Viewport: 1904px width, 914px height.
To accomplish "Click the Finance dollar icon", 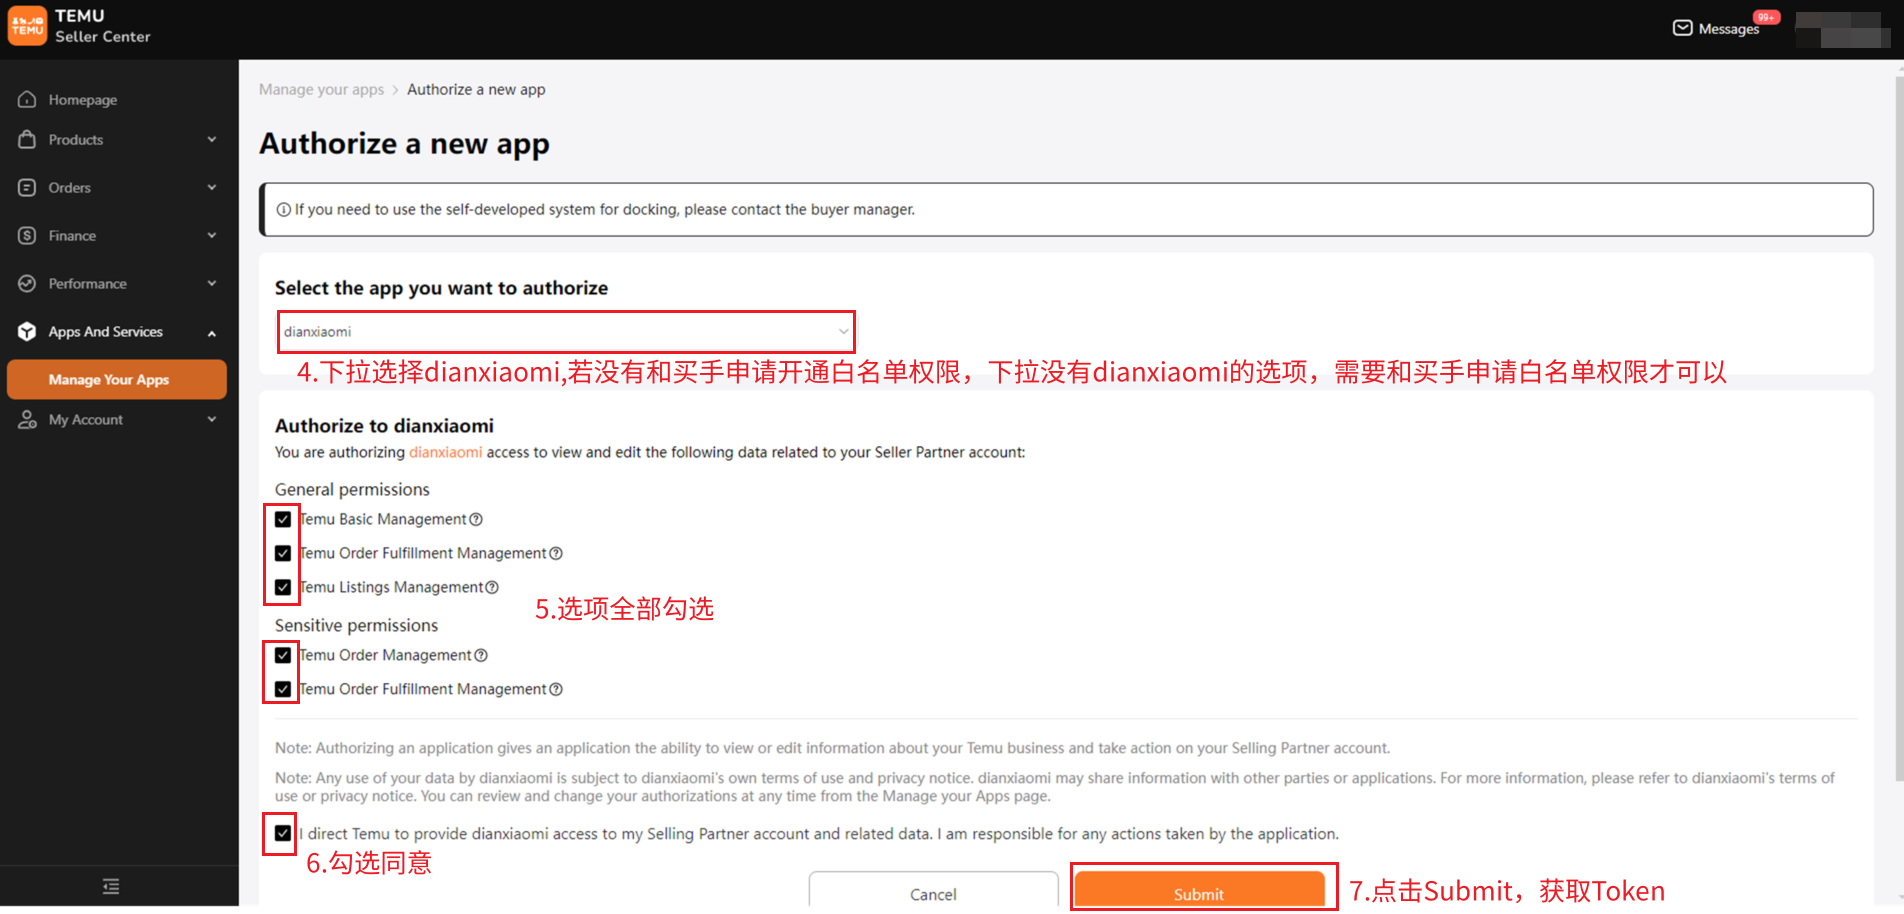I will click(x=27, y=235).
